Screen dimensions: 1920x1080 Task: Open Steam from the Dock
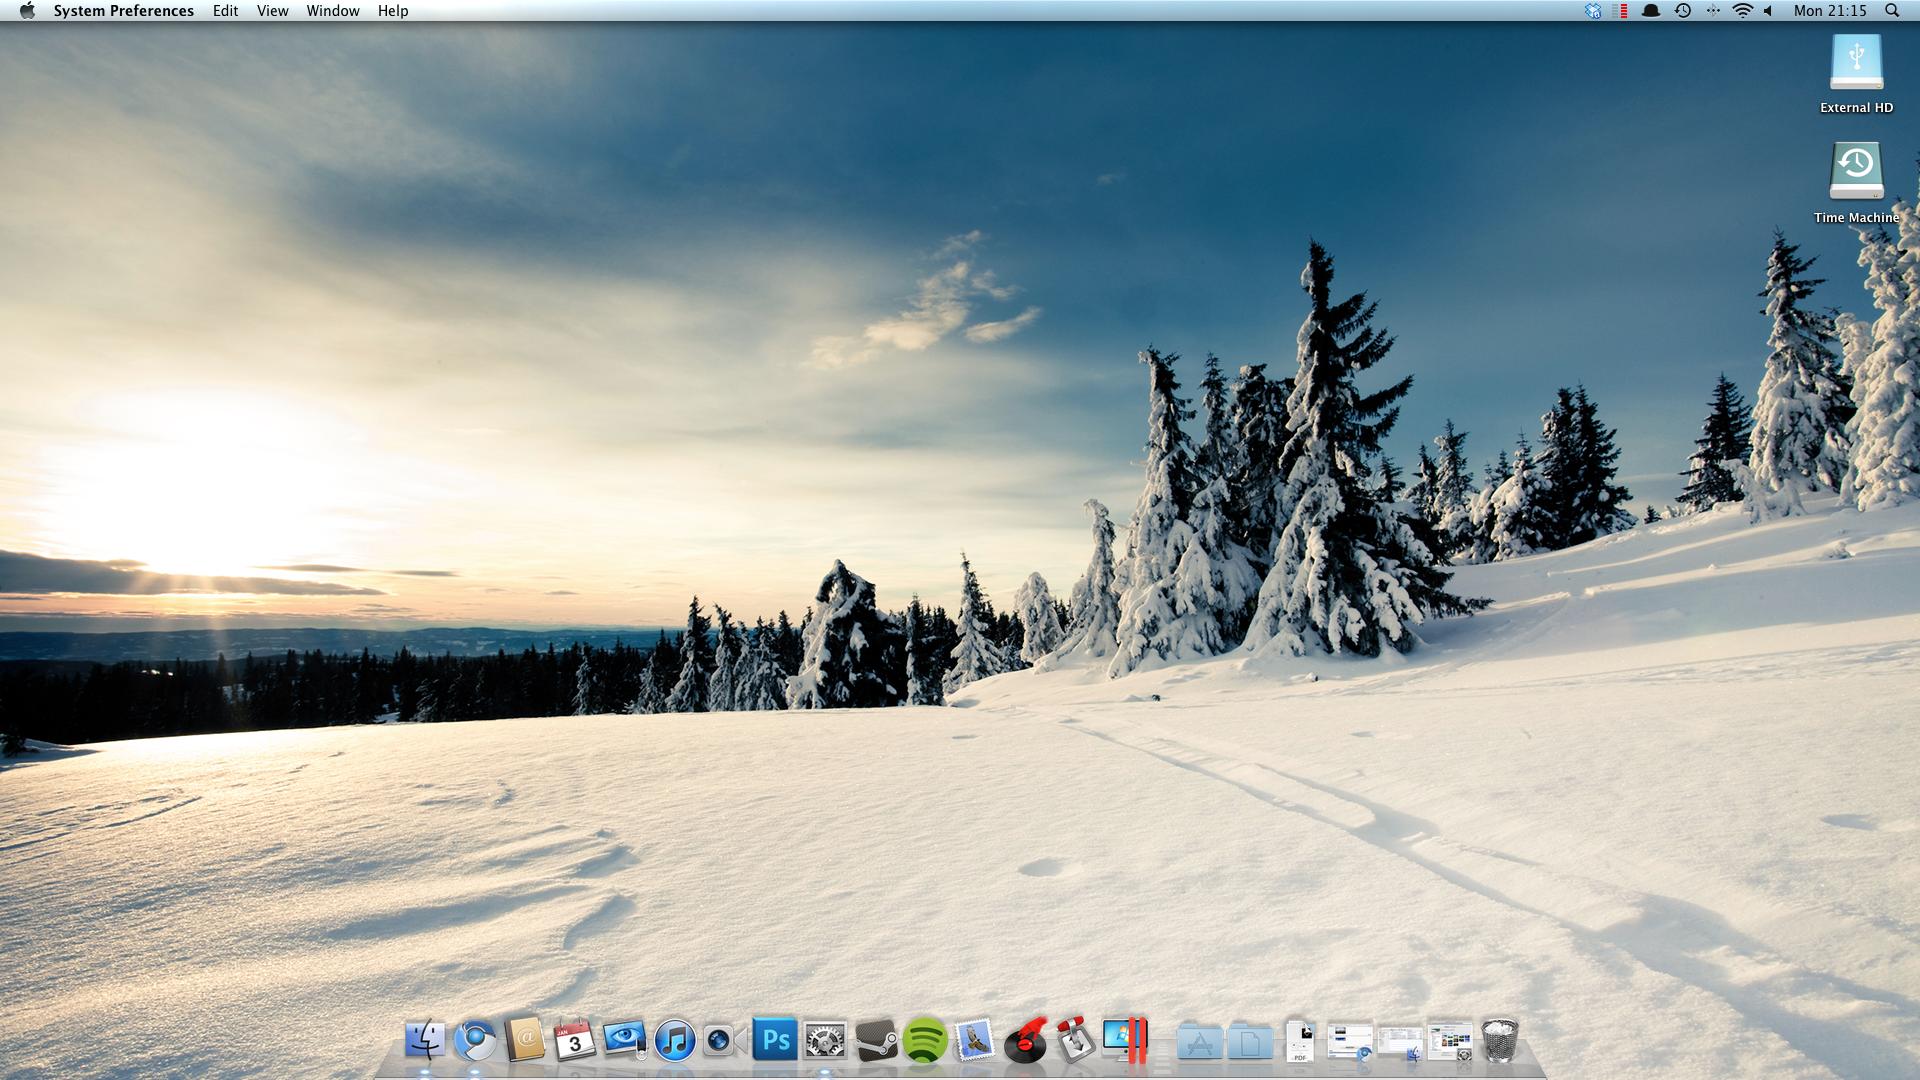[875, 1041]
